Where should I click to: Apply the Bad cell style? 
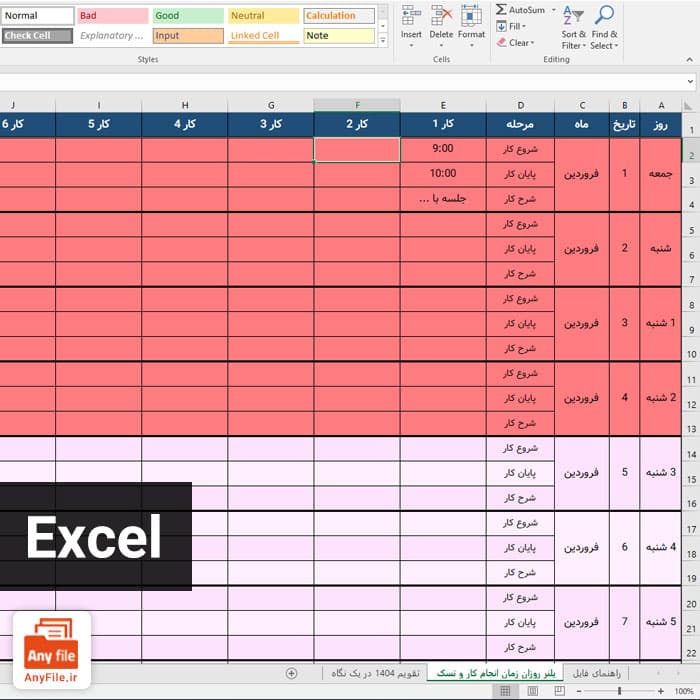112,16
